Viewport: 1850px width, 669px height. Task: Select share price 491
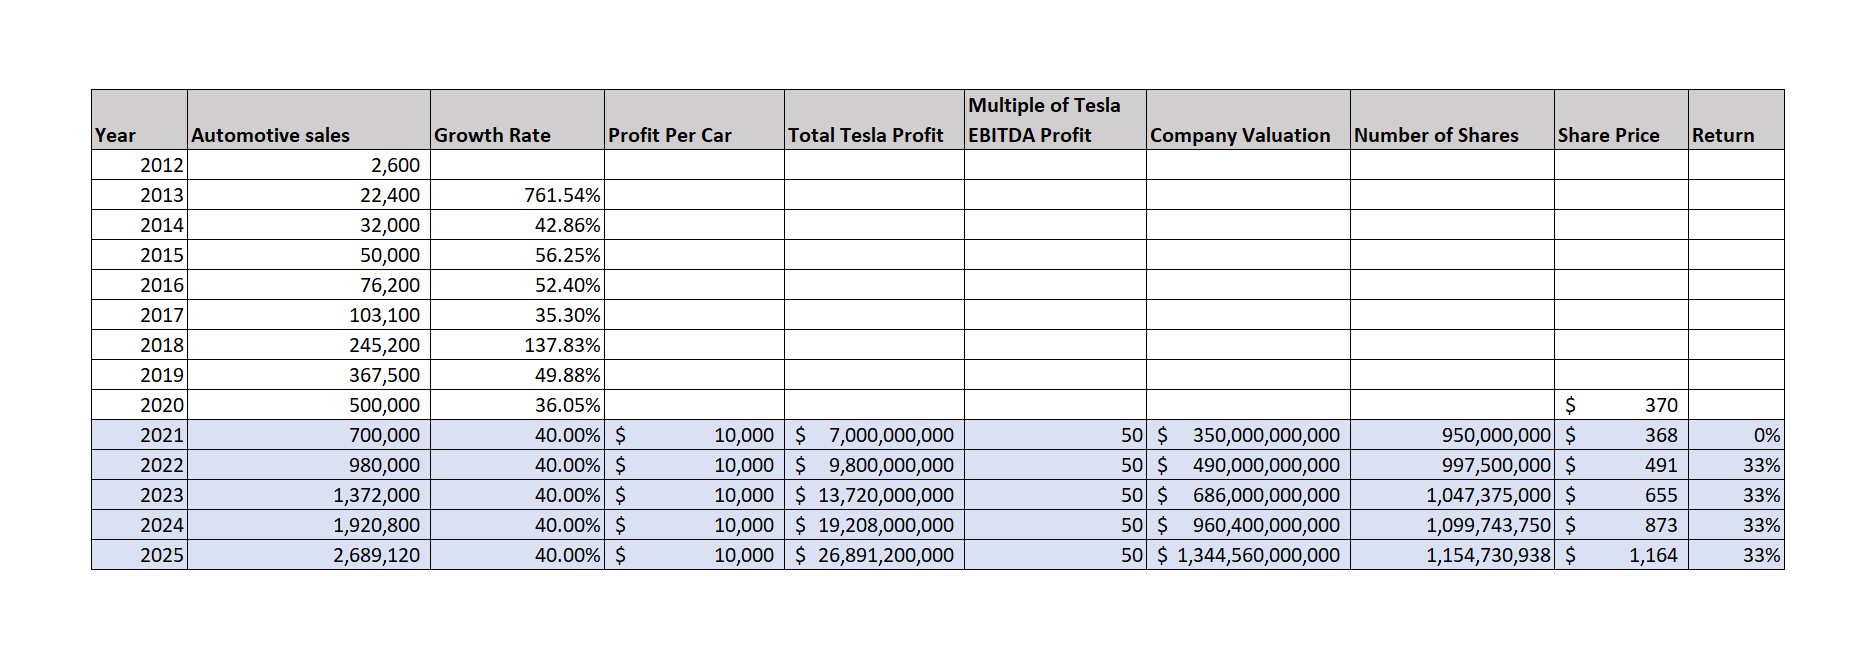coord(1621,465)
